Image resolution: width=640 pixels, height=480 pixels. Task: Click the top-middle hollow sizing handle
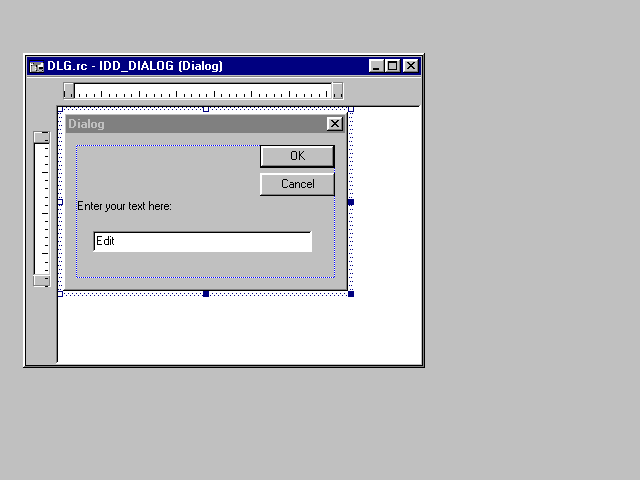click(206, 109)
